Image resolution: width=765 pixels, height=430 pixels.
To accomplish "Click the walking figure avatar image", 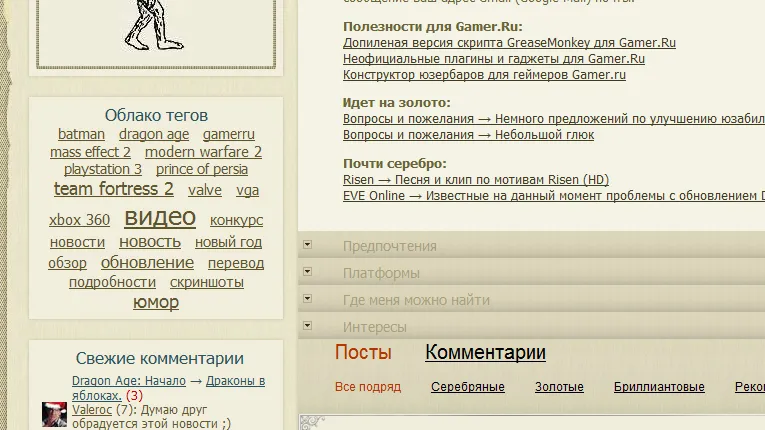I will pos(157,26).
